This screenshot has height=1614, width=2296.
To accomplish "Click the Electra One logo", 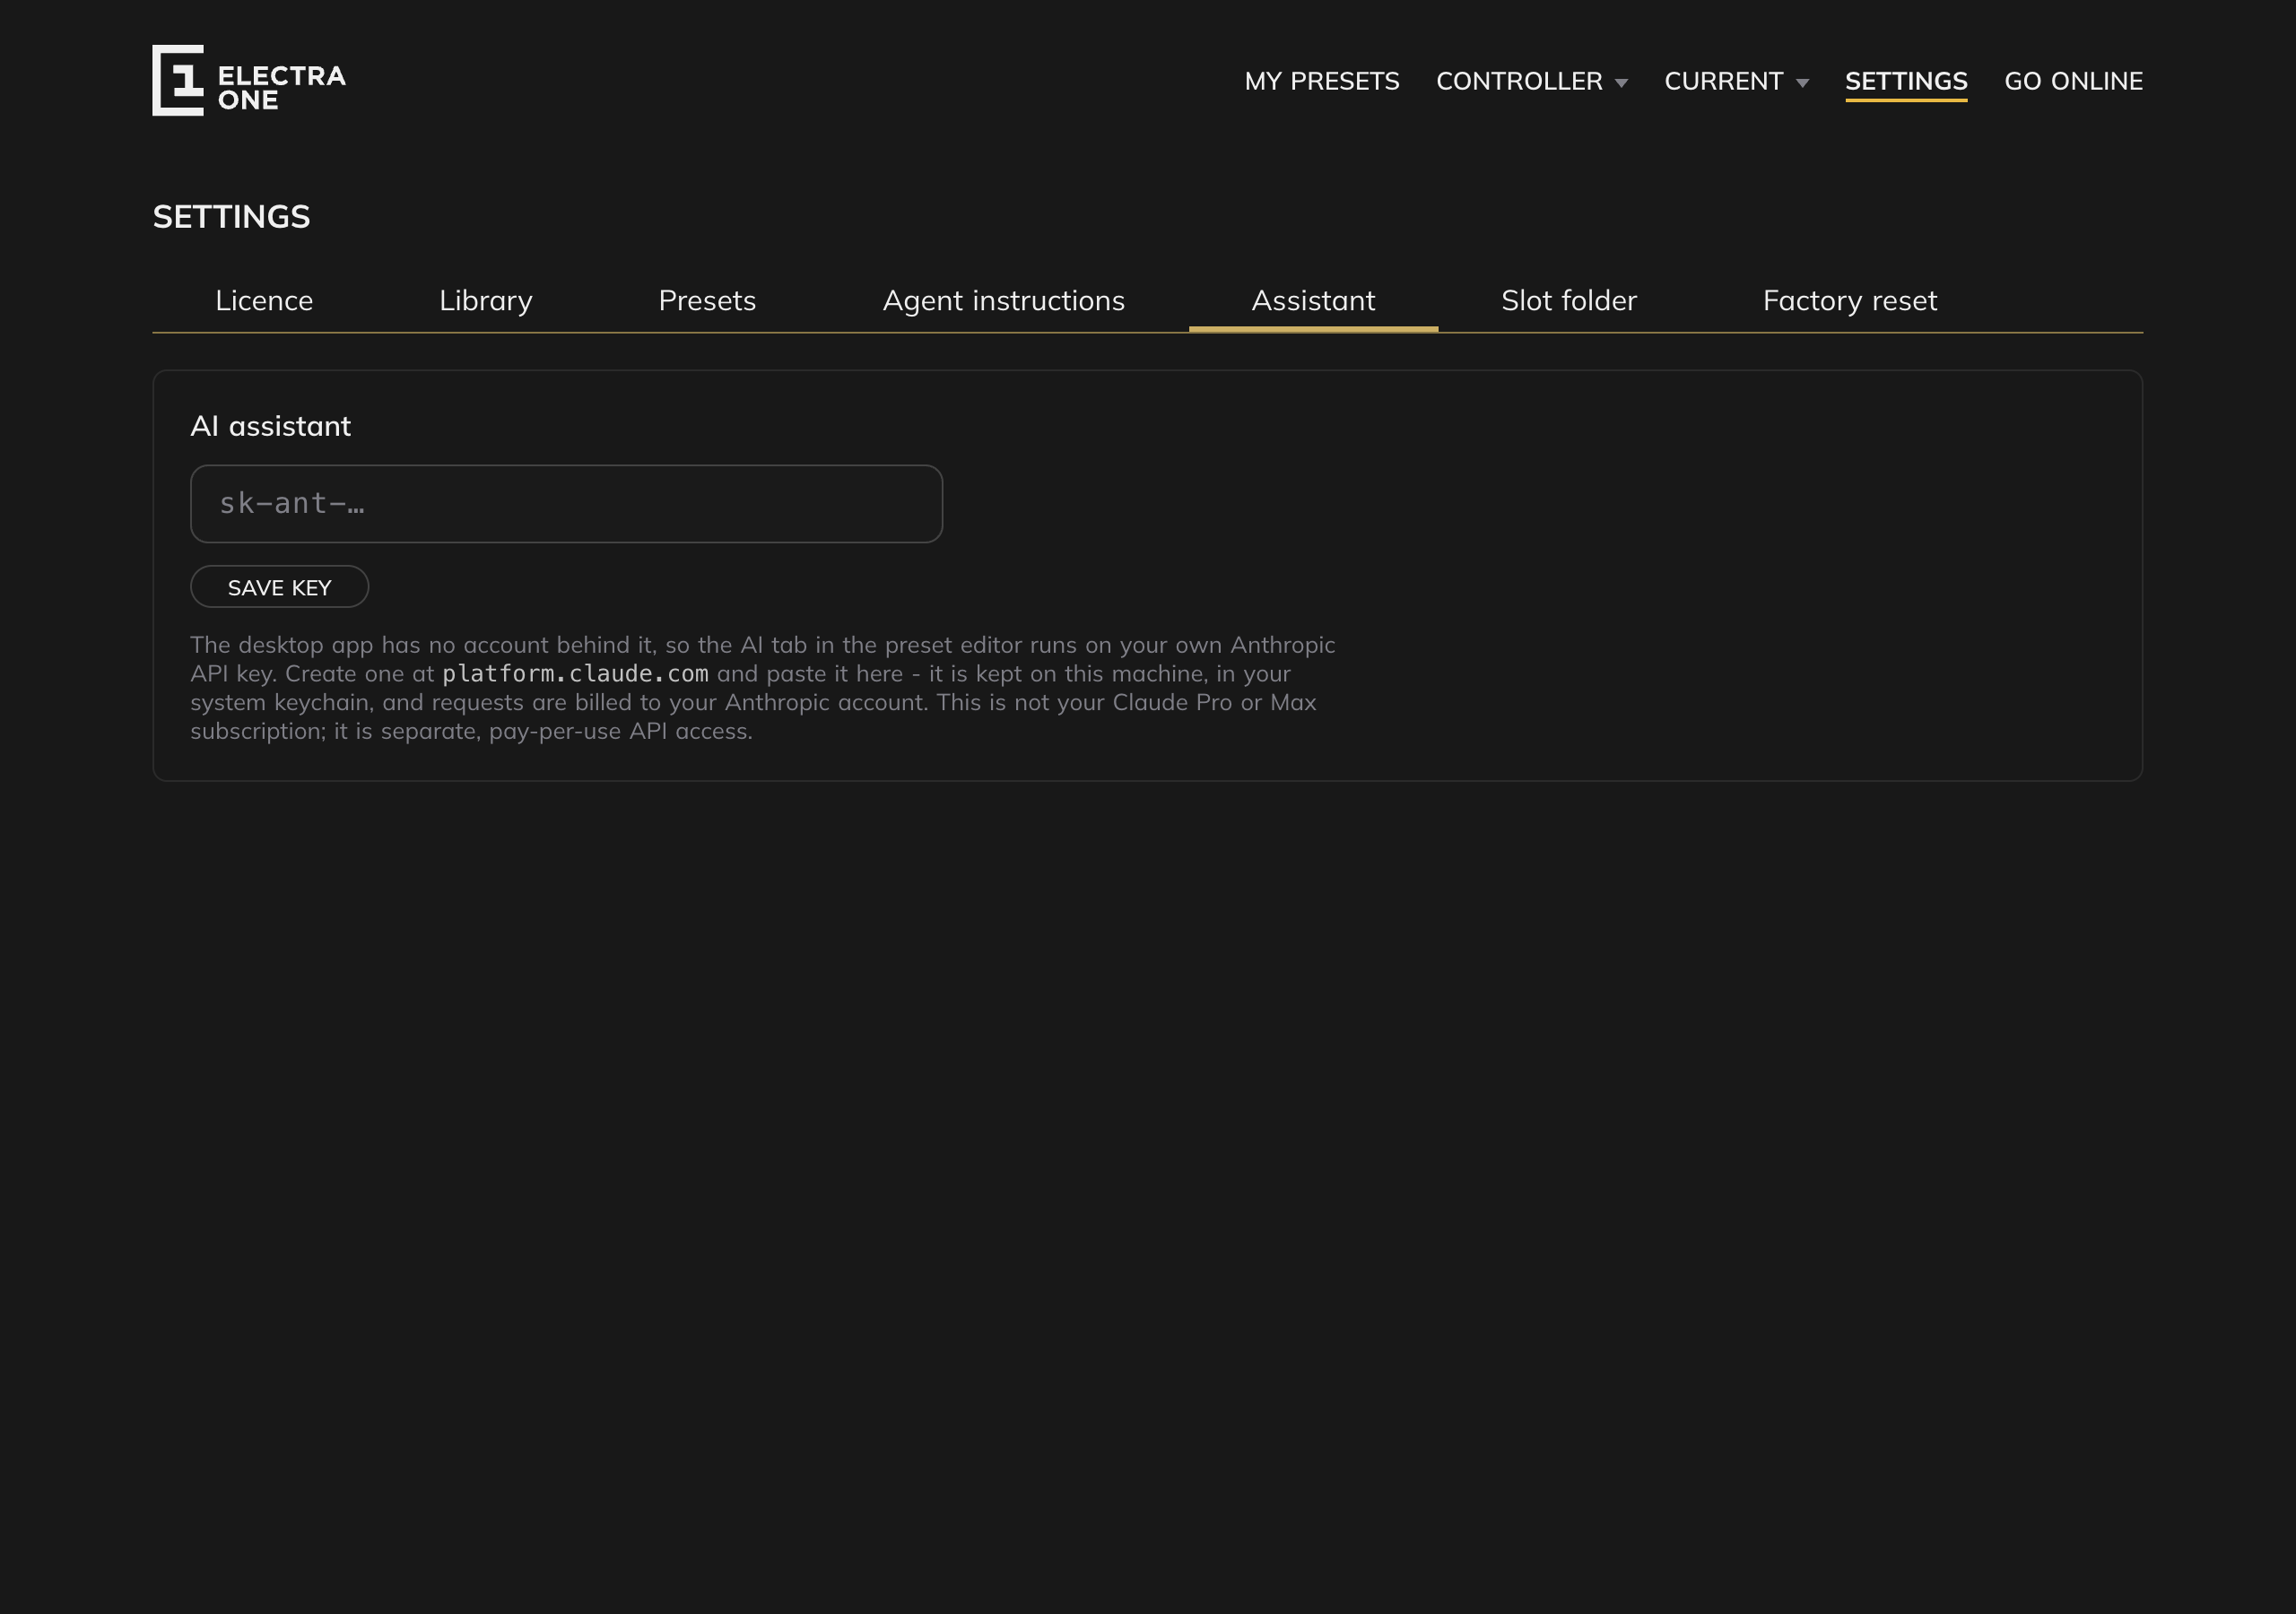I will pyautogui.click(x=249, y=80).
